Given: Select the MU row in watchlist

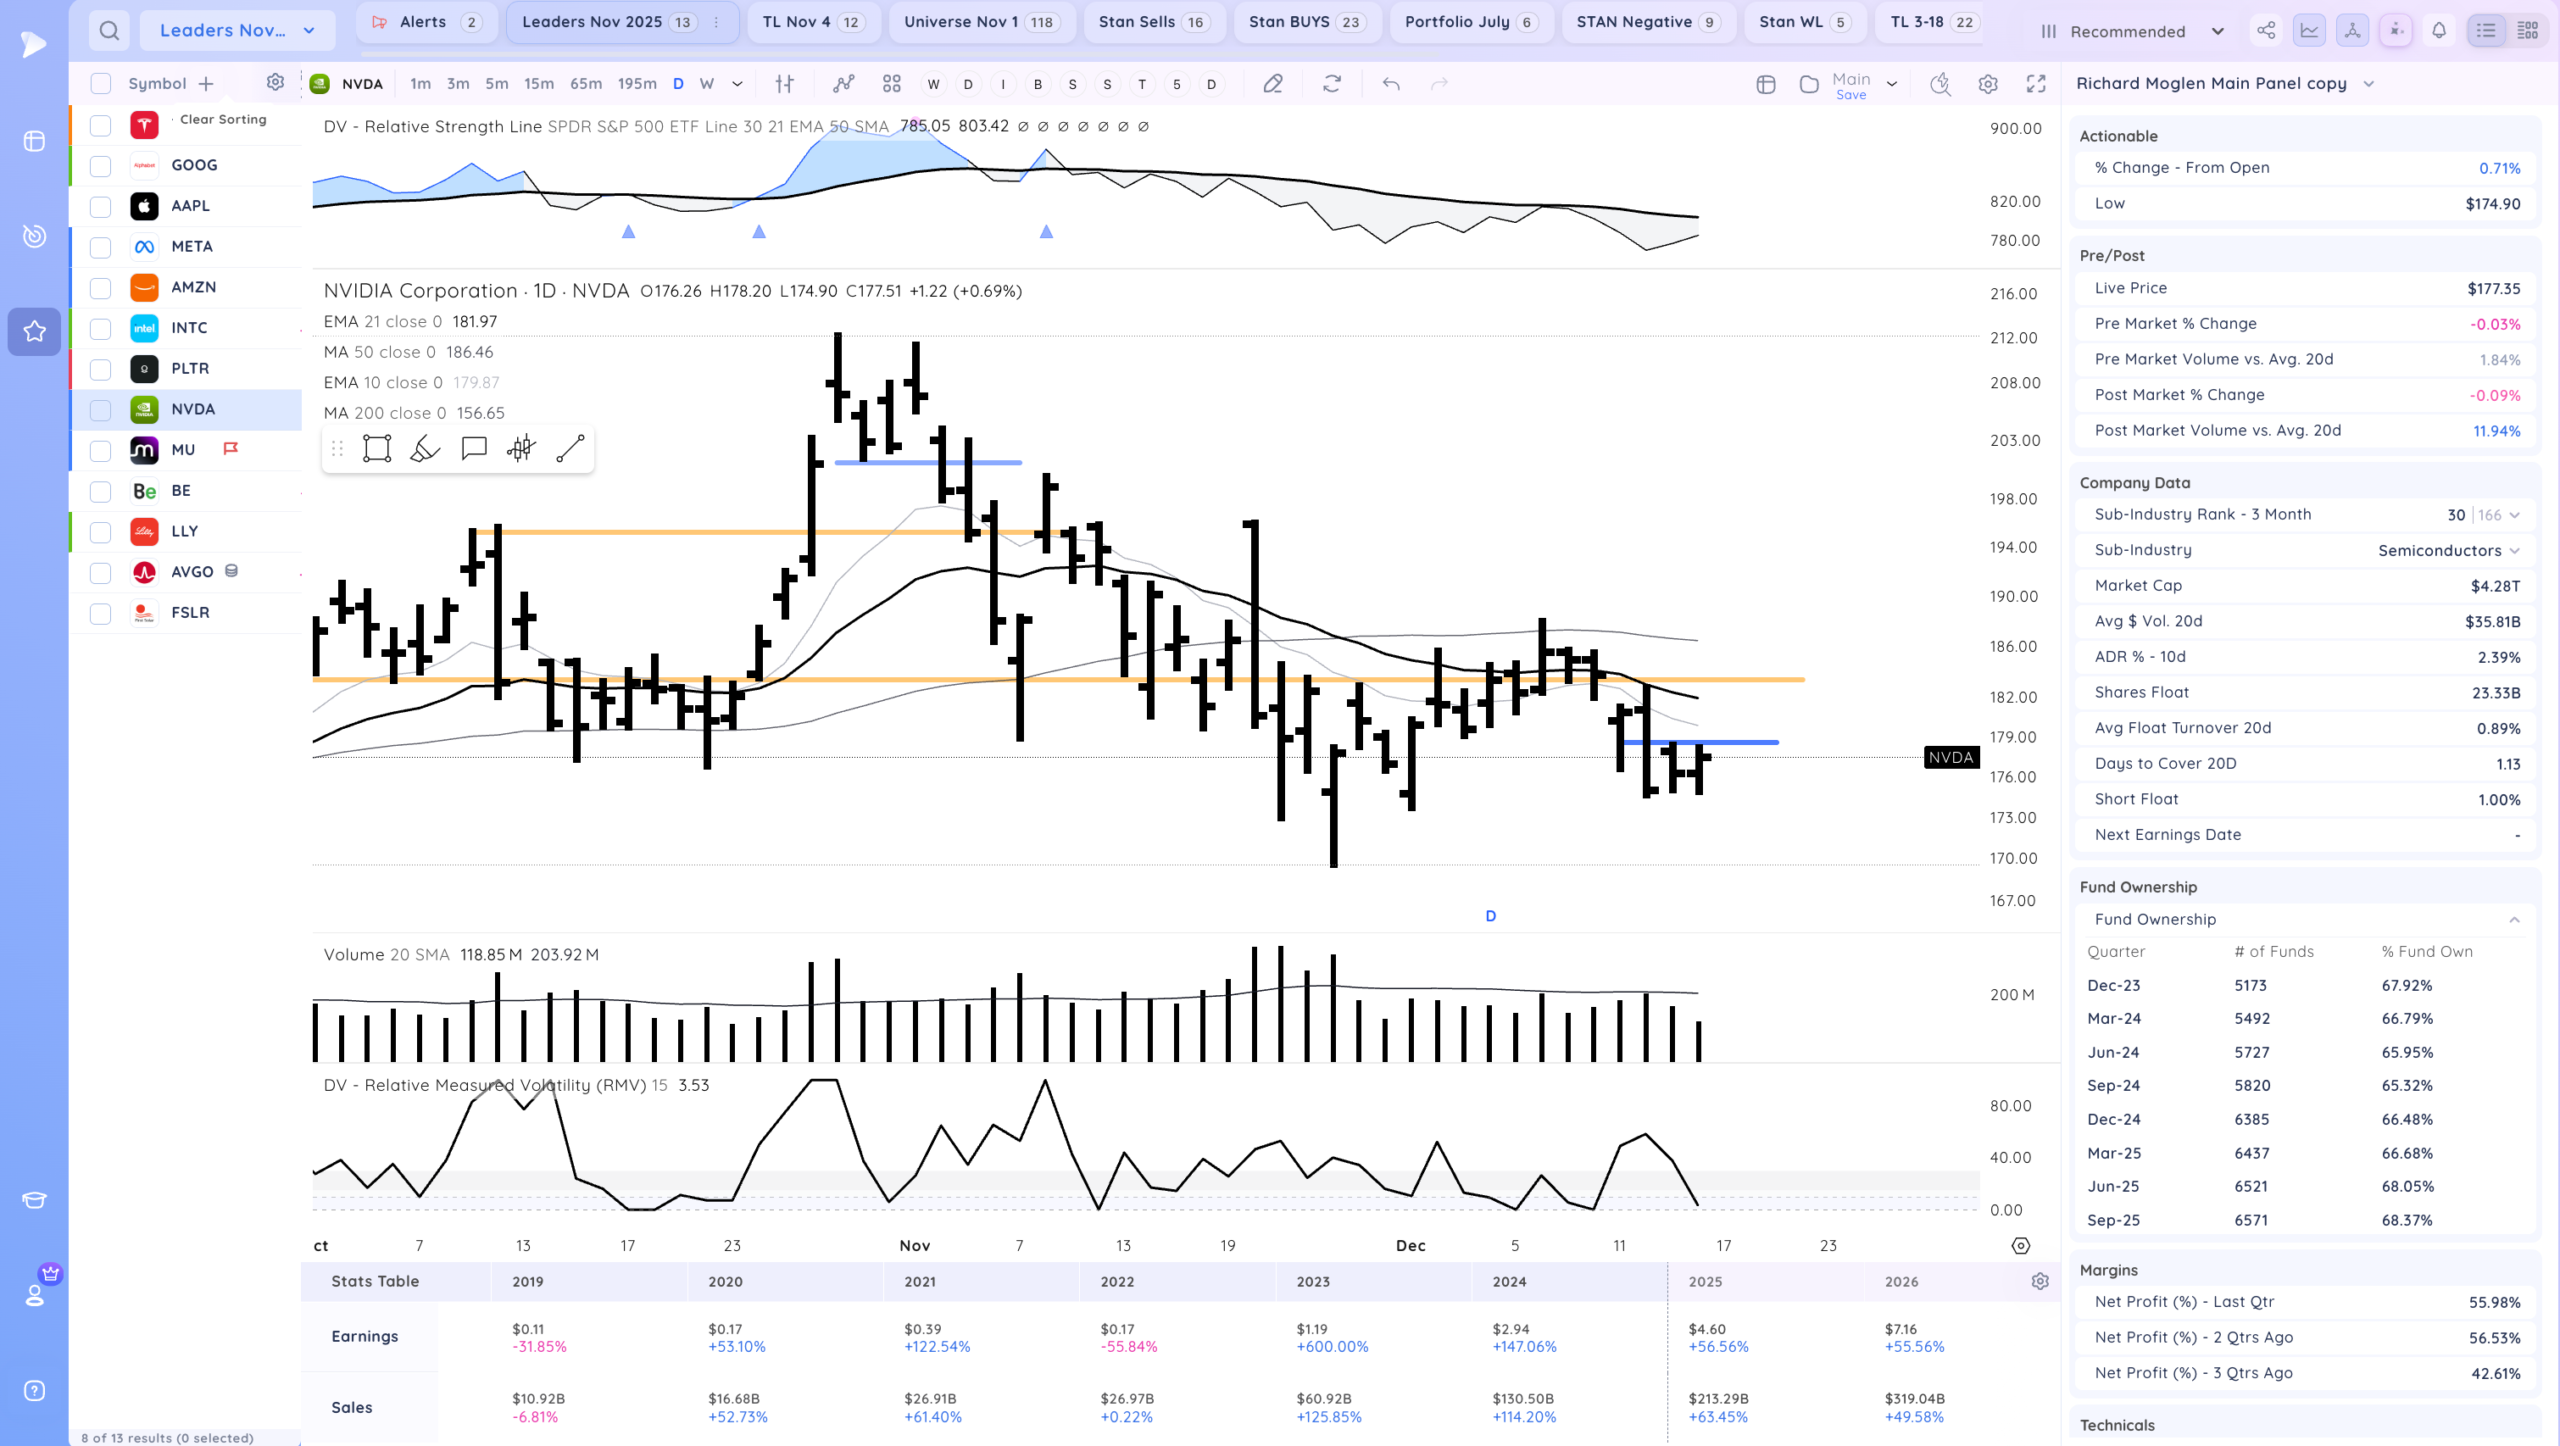Looking at the screenshot, I should tap(183, 450).
